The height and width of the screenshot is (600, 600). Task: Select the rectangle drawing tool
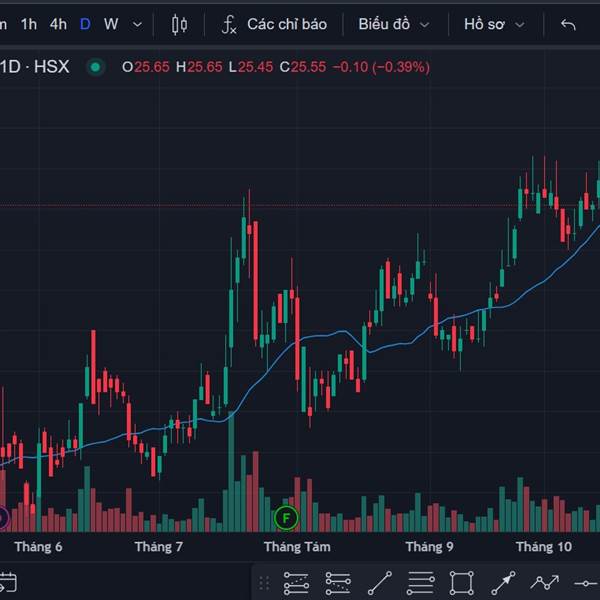click(x=462, y=583)
